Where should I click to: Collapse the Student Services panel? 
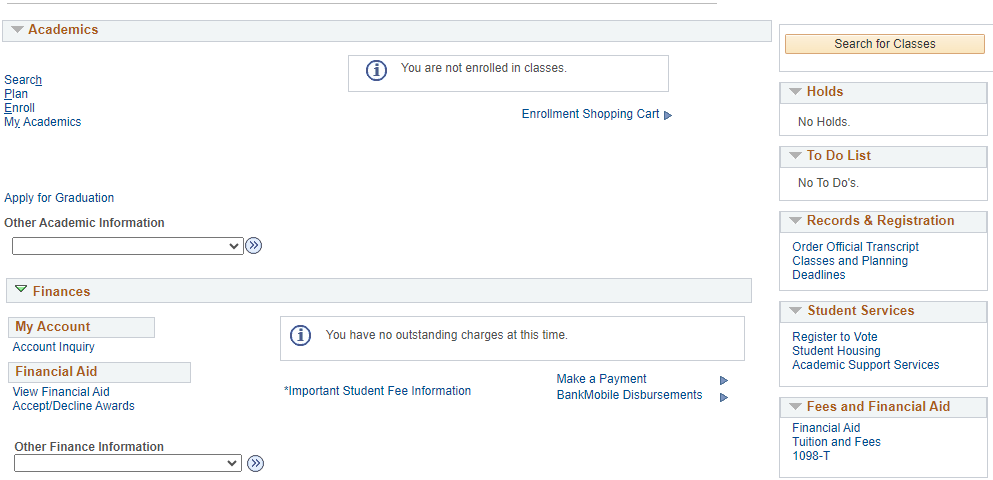coord(795,311)
